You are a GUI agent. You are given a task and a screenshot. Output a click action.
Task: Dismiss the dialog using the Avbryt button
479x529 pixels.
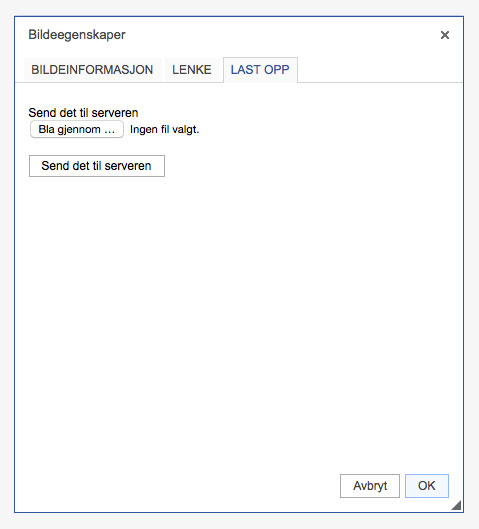pyautogui.click(x=370, y=486)
